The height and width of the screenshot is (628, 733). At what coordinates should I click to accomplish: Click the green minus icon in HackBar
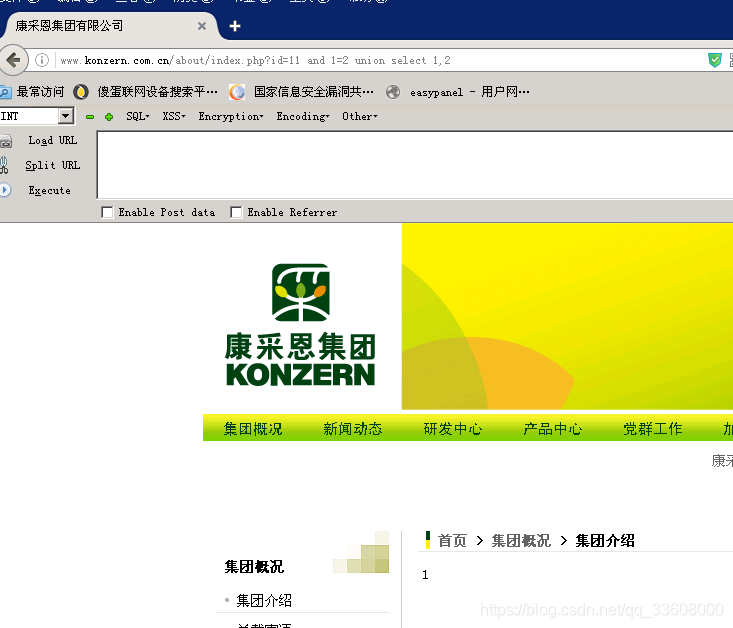tap(90, 117)
